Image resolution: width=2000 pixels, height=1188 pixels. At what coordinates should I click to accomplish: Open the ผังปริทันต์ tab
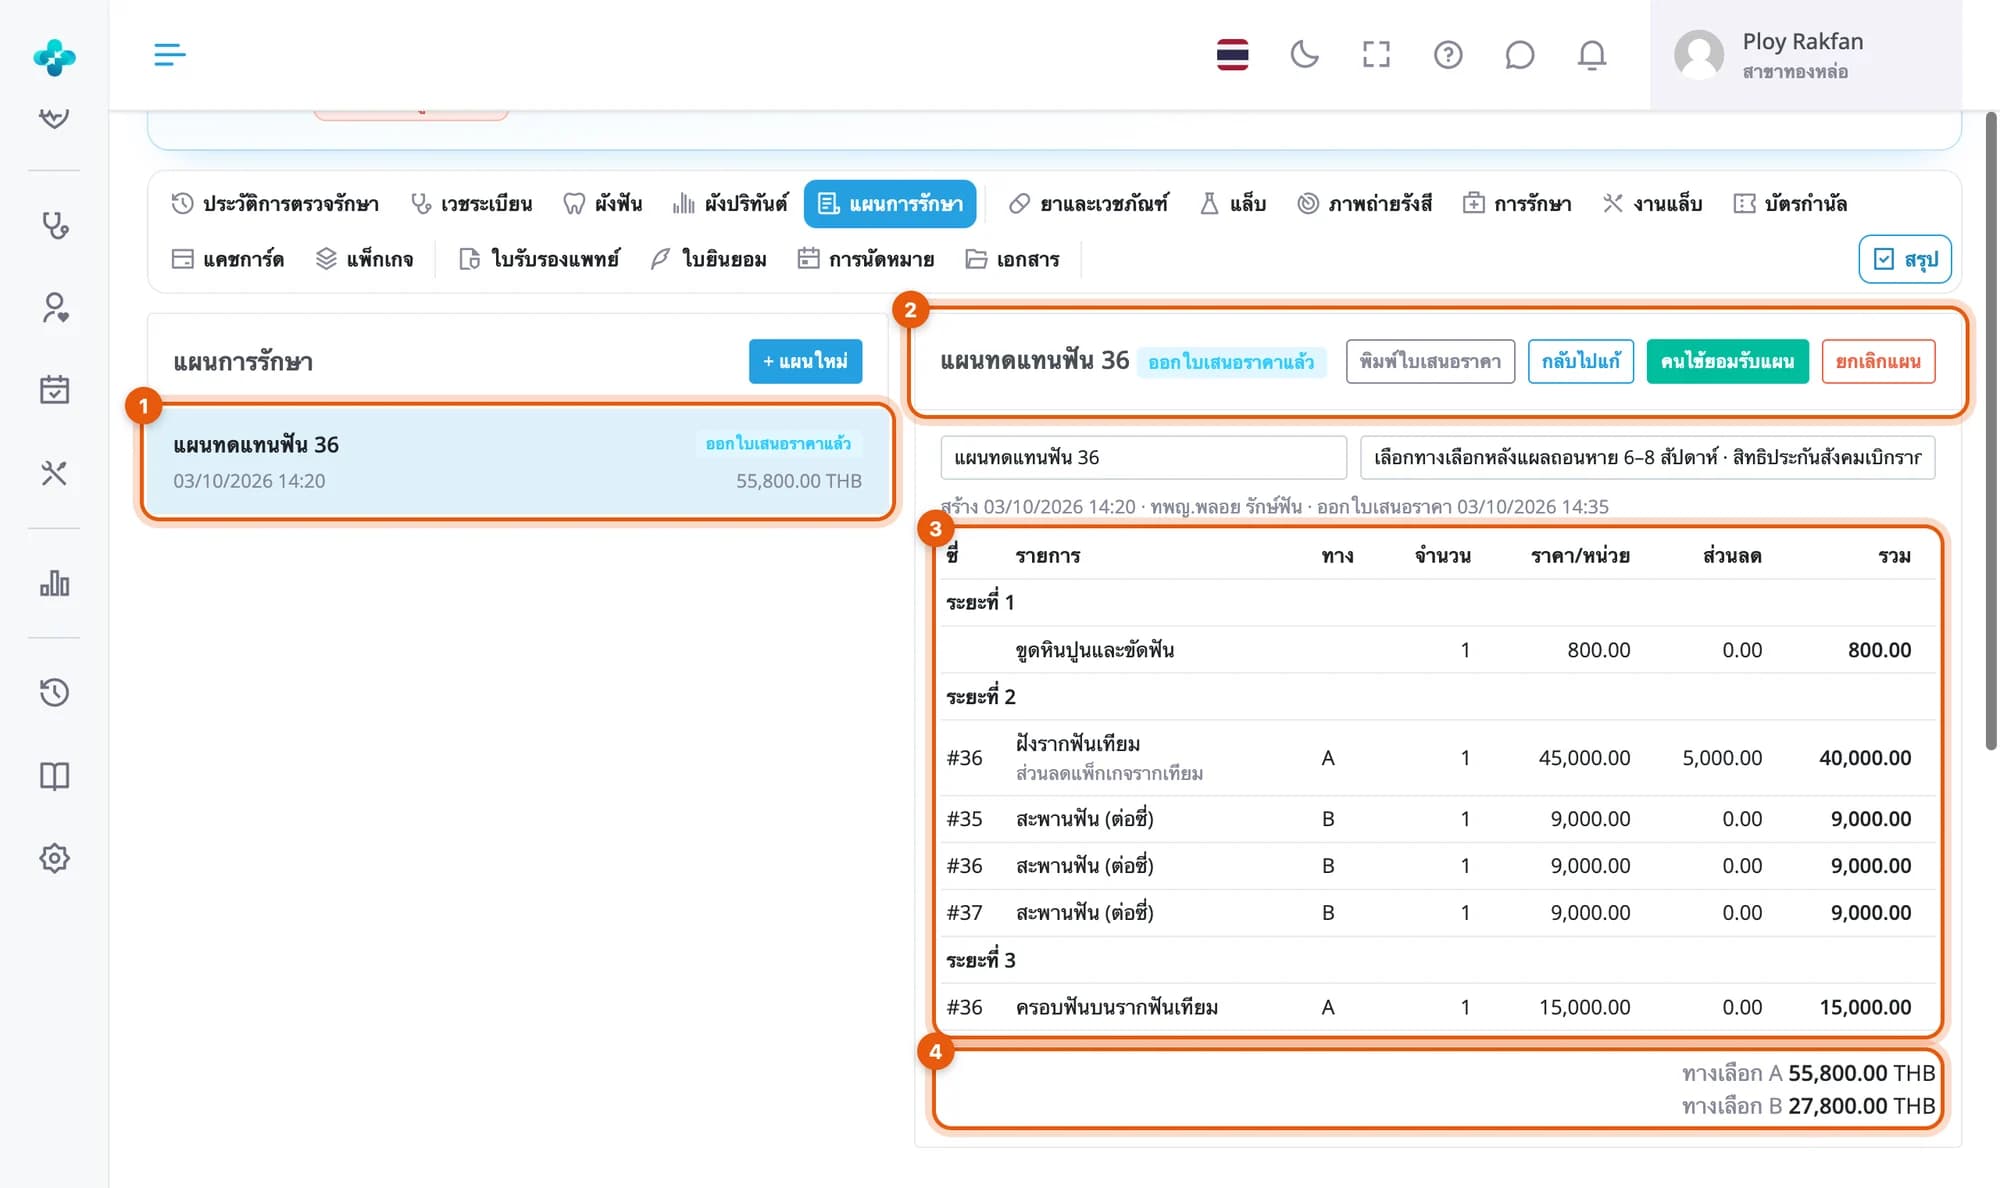click(731, 204)
